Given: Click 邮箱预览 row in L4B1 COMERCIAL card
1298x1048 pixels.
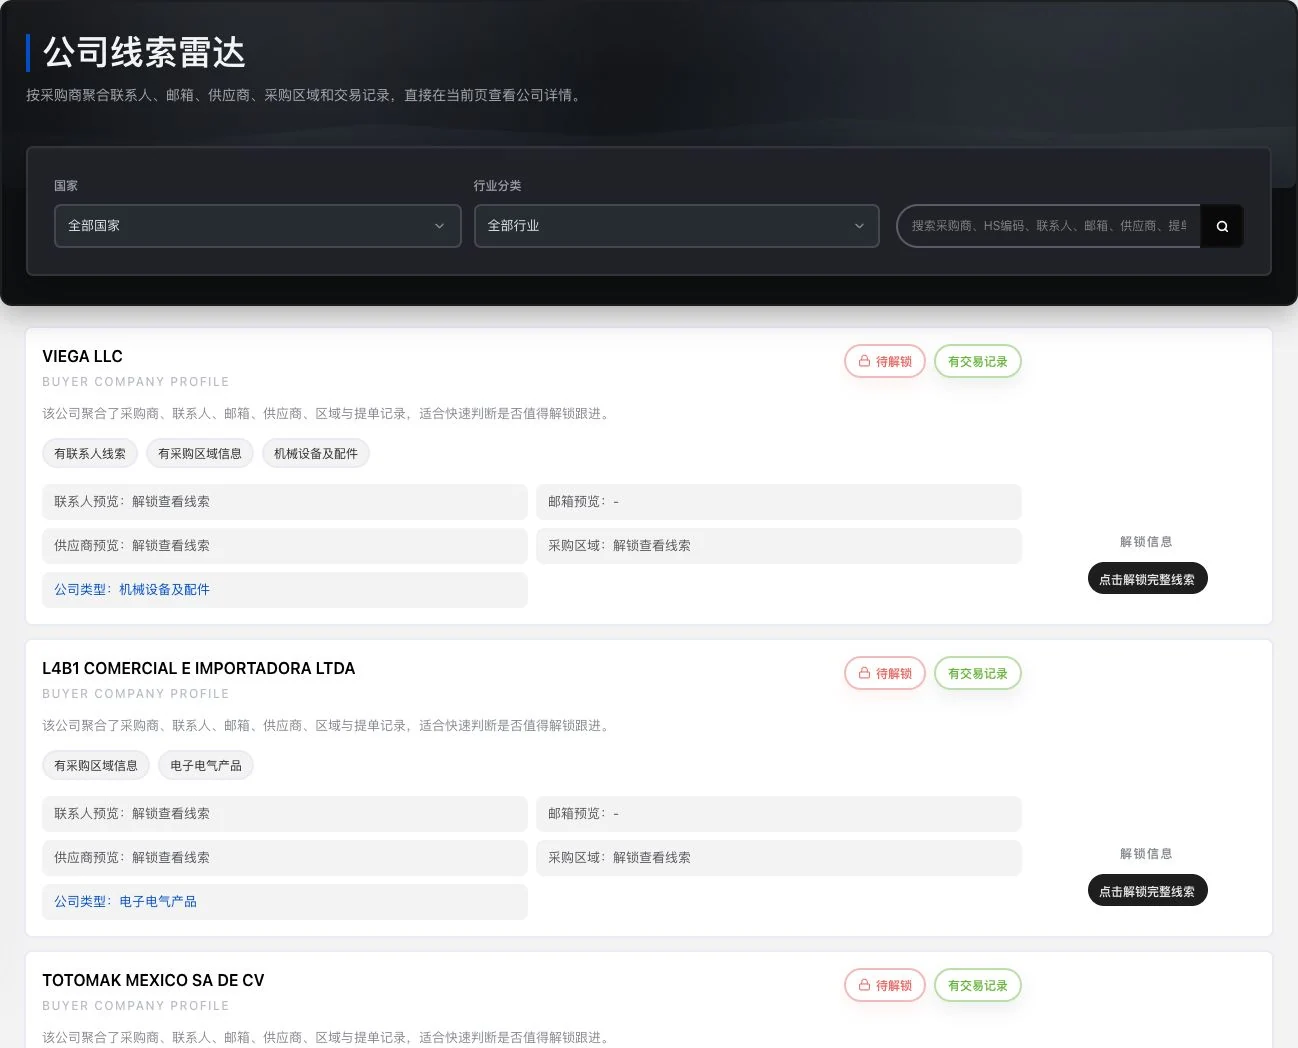Looking at the screenshot, I should pos(779,814).
